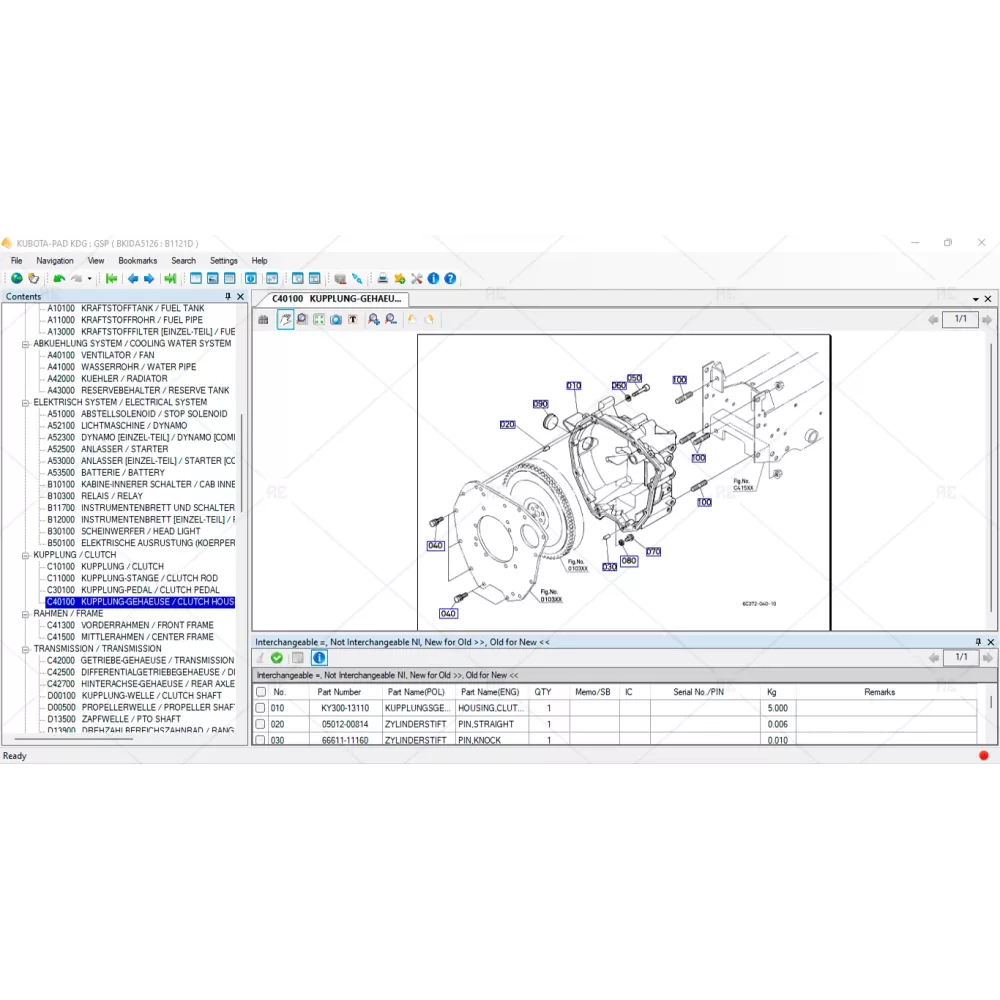Click the blue question mark help icon
Screen dimensions: 1000x1000
[450, 279]
